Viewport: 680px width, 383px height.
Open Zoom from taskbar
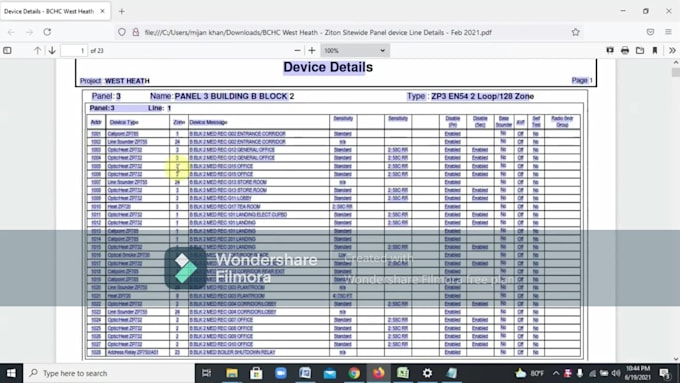pyautogui.click(x=281, y=373)
